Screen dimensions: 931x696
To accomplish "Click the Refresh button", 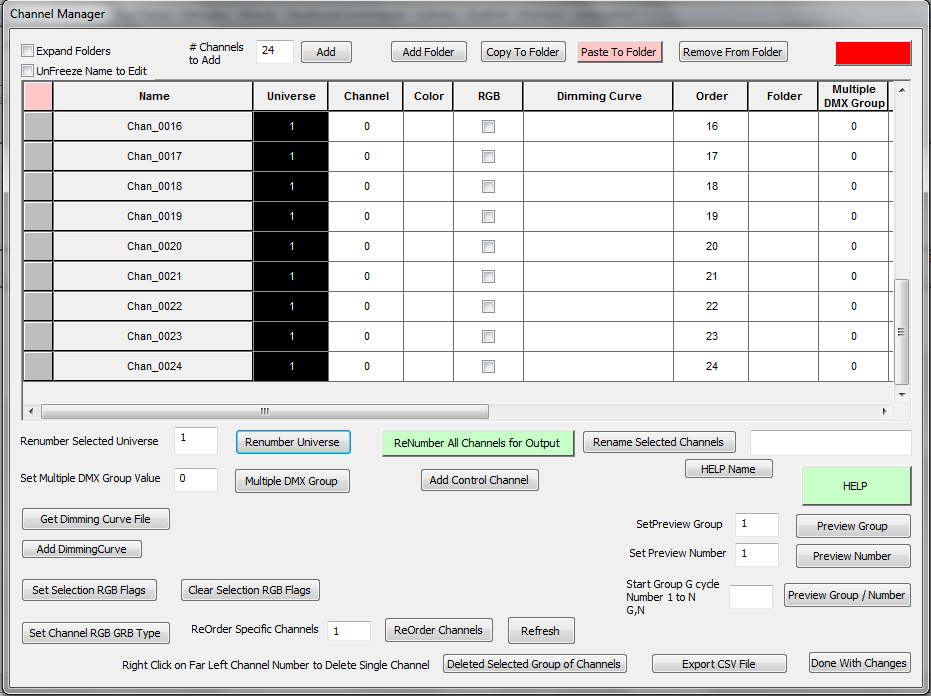I will coord(541,631).
